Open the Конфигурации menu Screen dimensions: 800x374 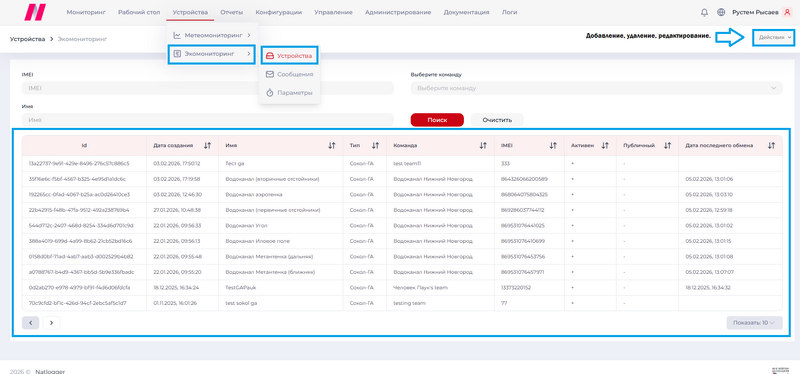(279, 12)
